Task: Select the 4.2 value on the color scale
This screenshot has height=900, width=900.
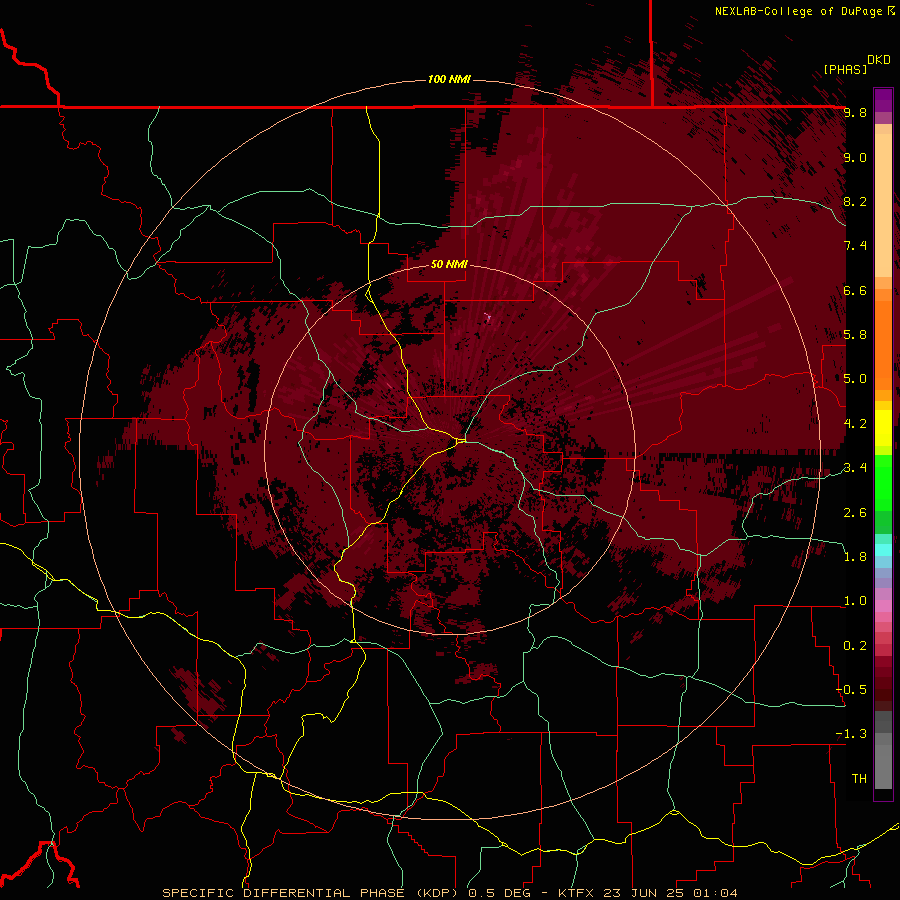Action: click(x=855, y=424)
